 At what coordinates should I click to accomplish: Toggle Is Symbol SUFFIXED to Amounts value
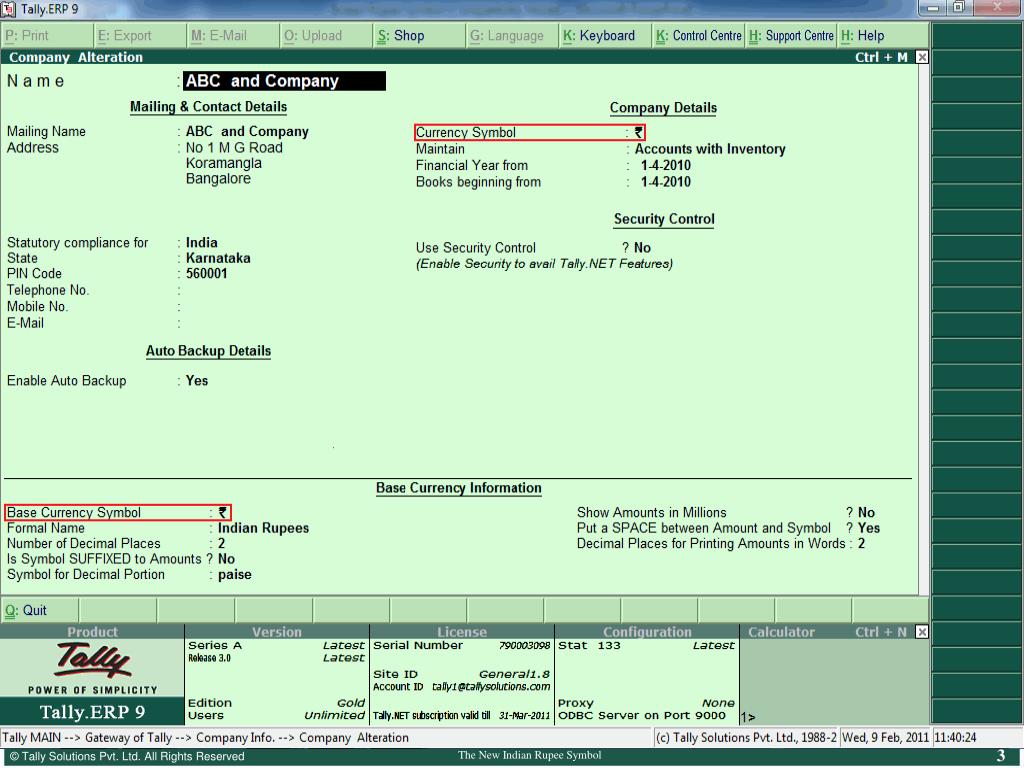[226, 559]
